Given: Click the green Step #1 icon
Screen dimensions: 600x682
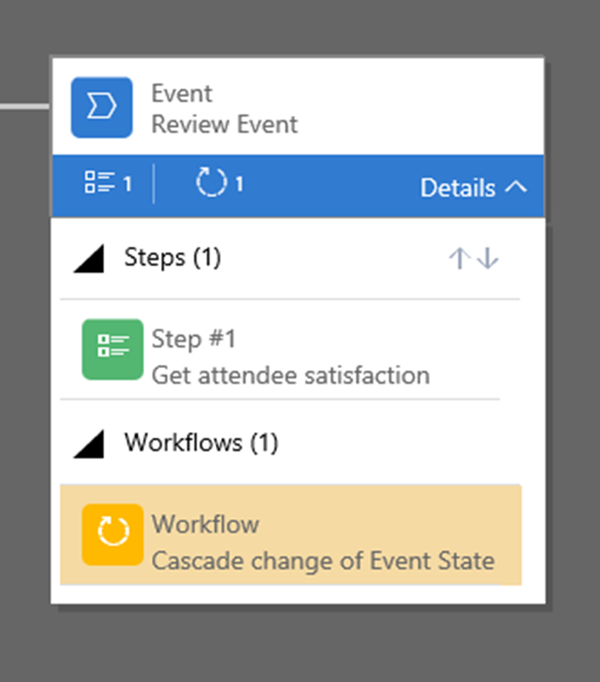Looking at the screenshot, I should (112, 350).
